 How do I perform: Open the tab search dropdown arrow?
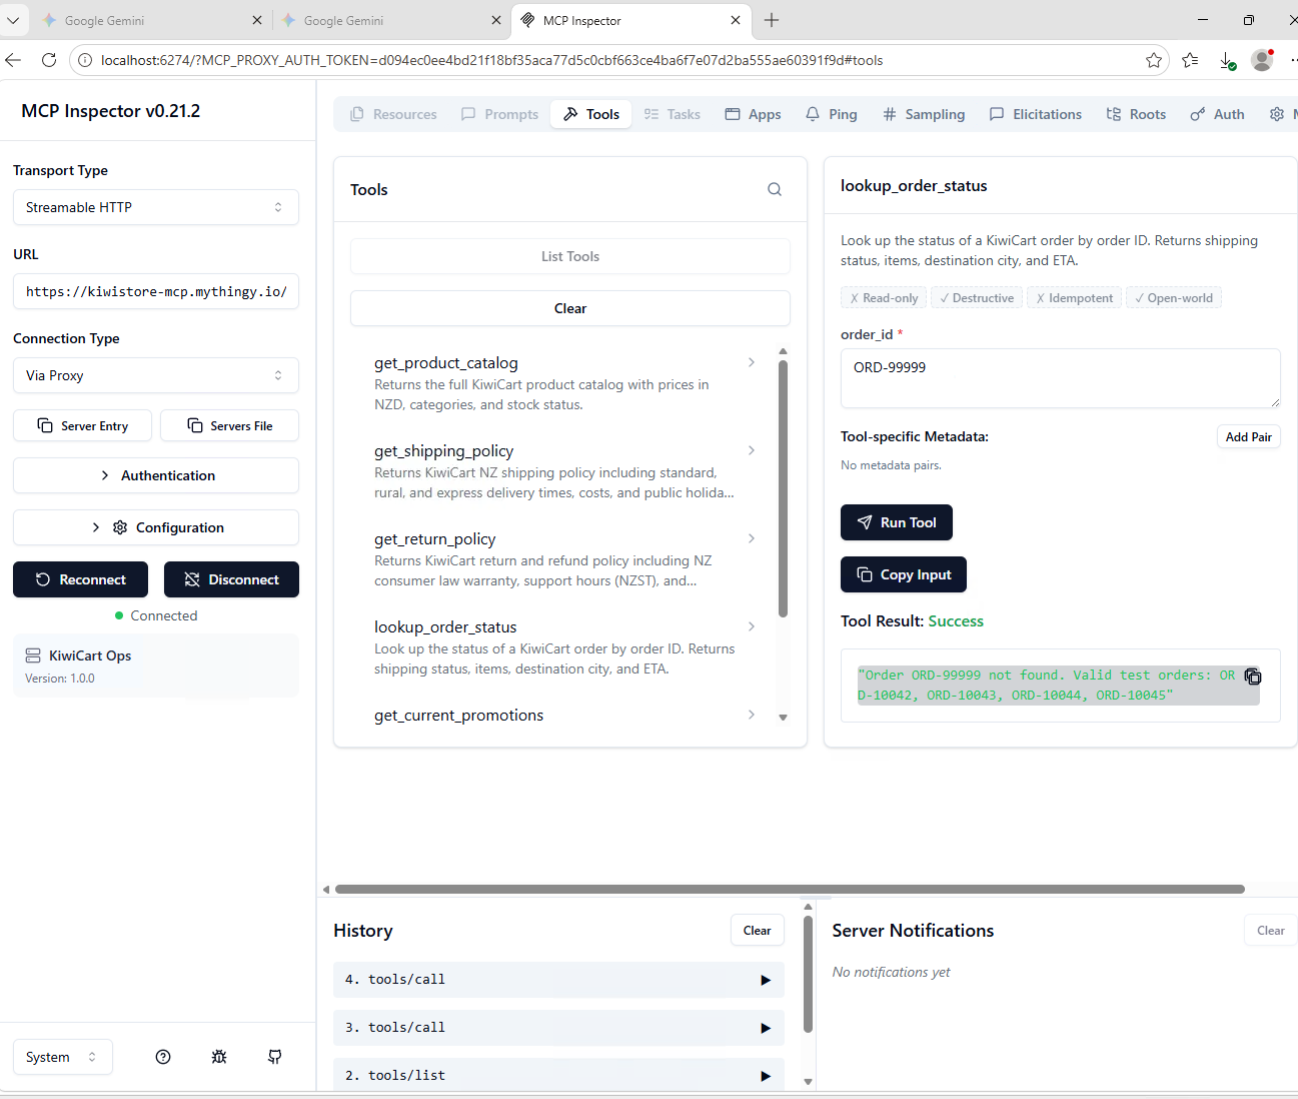13,20
